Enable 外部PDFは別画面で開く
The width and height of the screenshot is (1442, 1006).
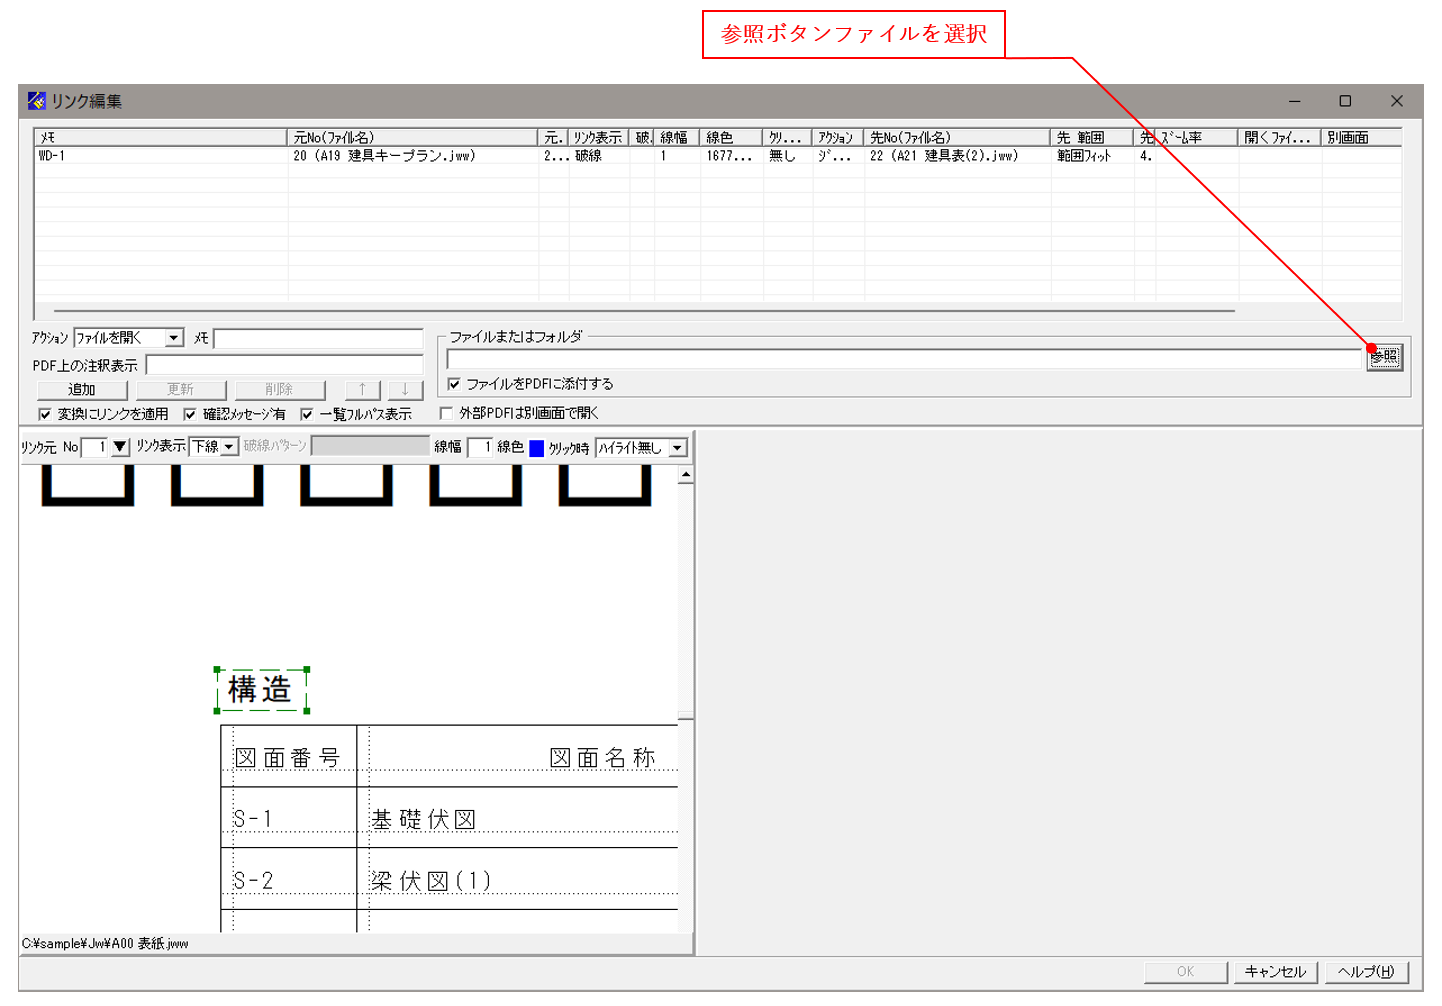click(446, 412)
